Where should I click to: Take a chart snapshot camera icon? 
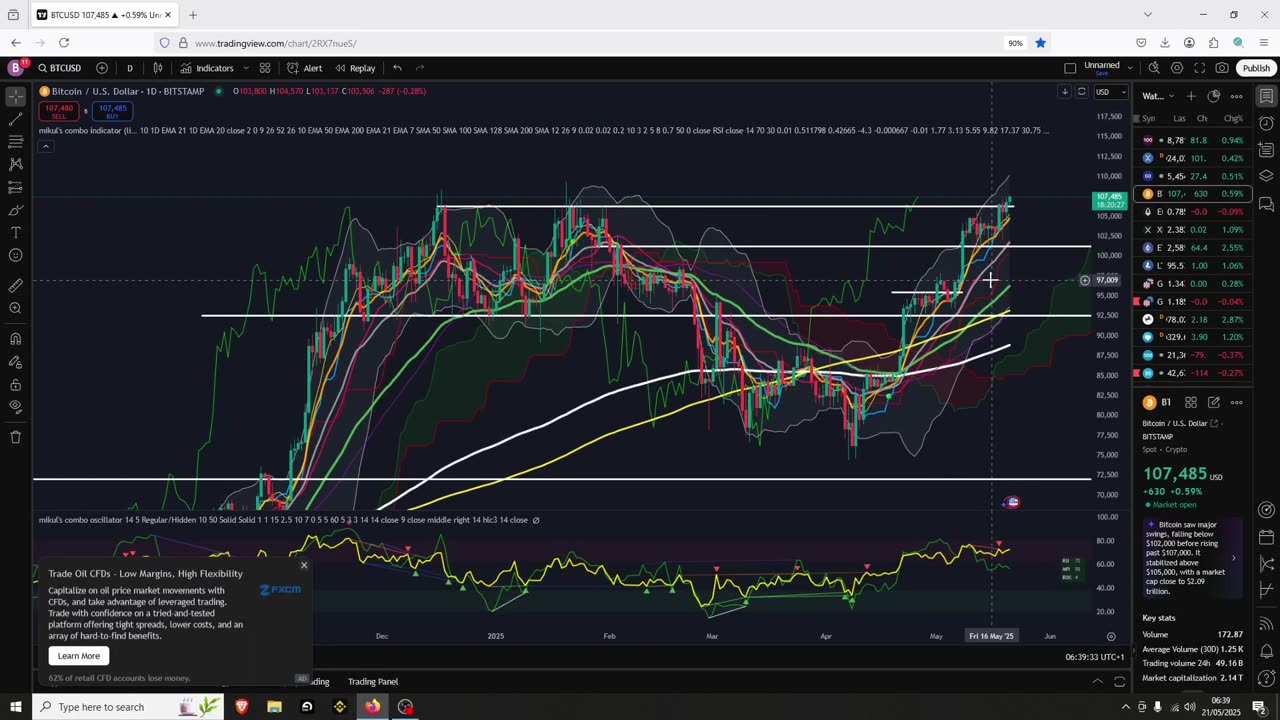(x=1222, y=68)
